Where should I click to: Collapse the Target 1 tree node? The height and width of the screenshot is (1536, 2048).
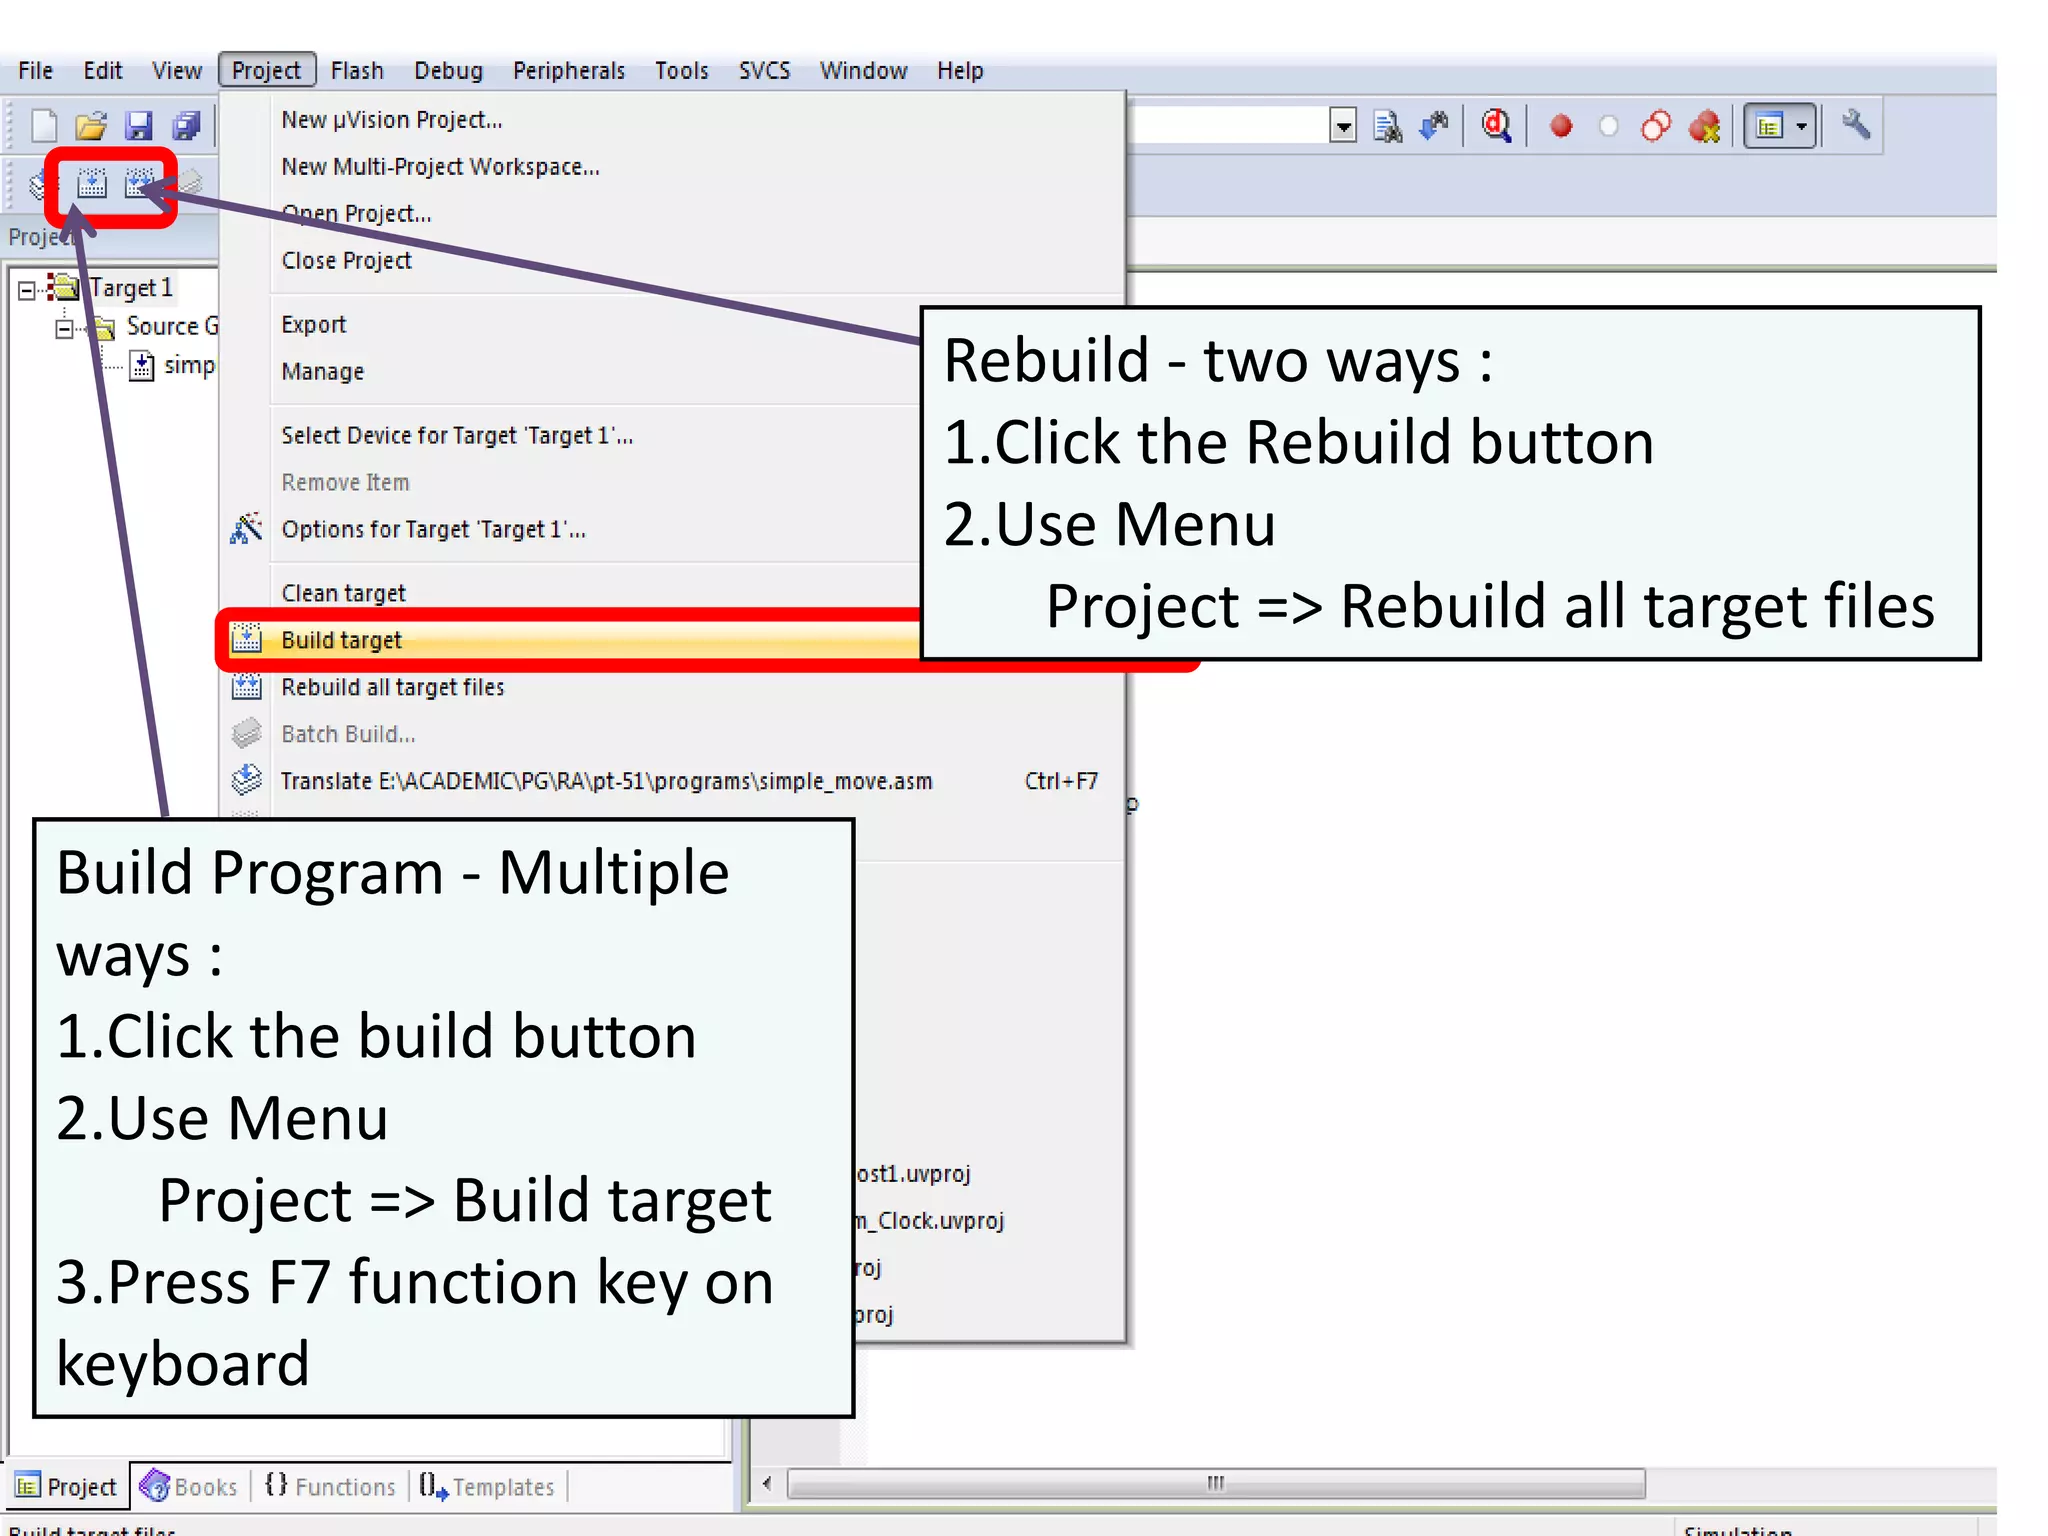tap(27, 290)
